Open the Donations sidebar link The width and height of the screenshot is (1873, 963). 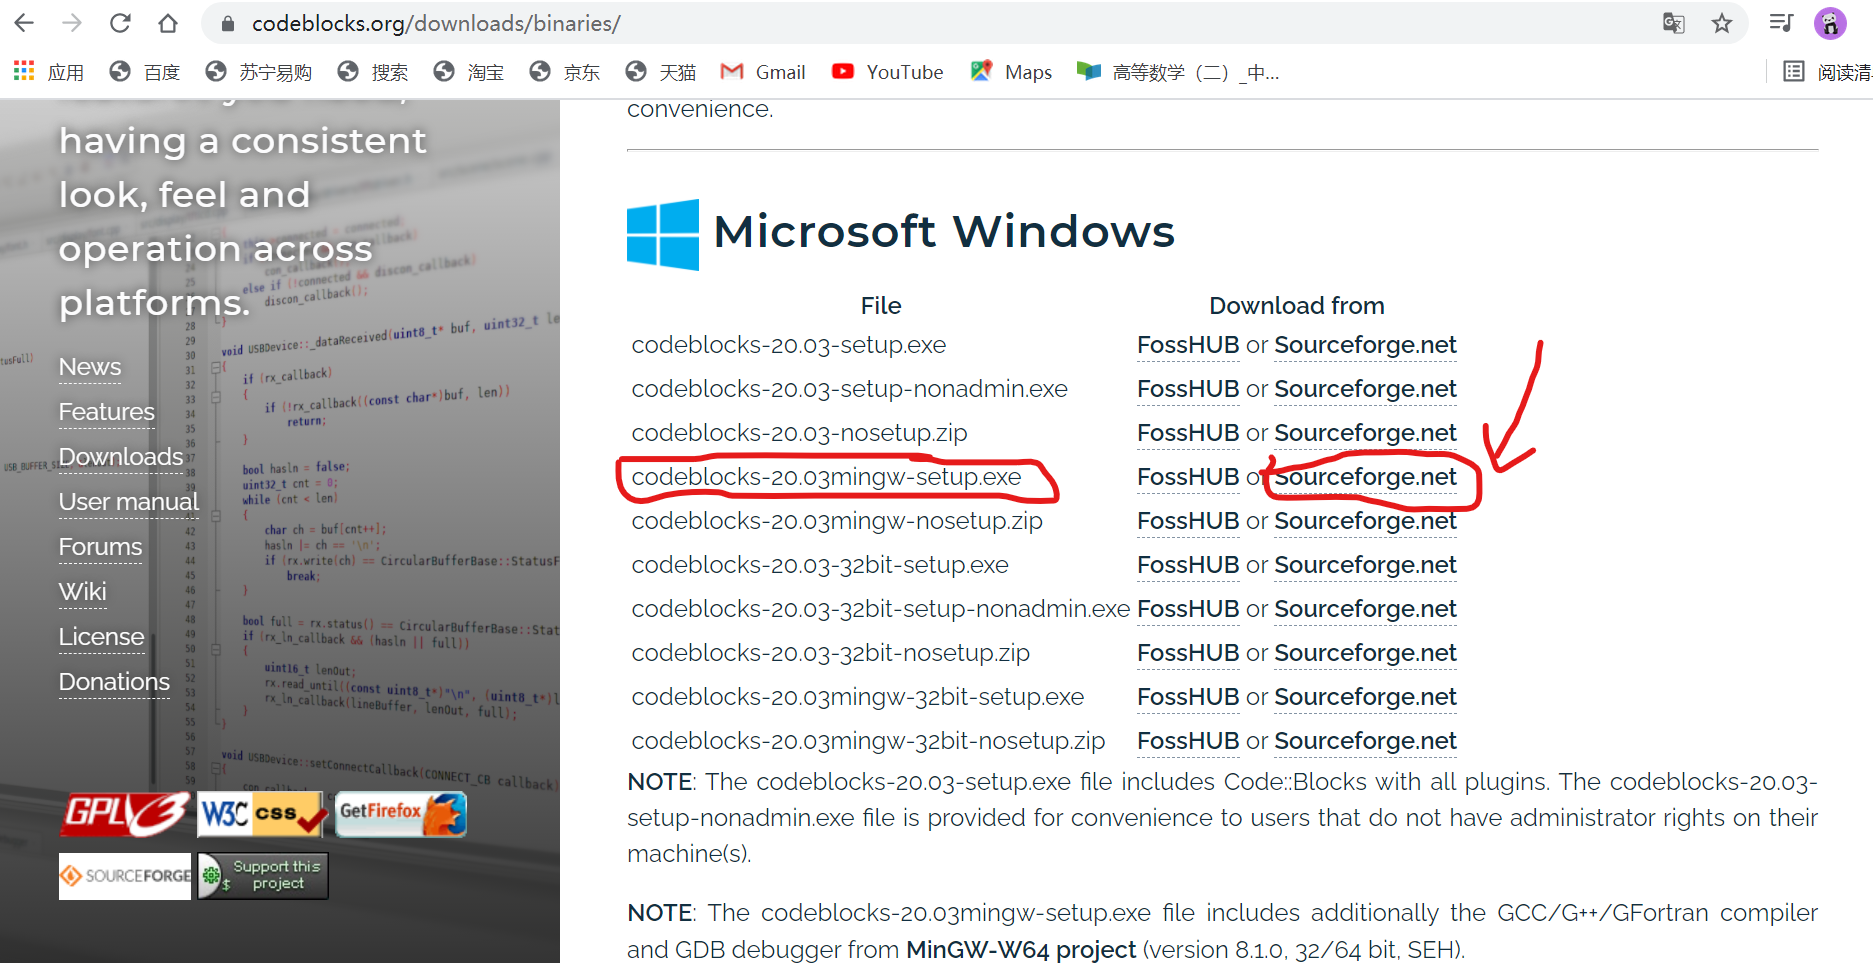click(114, 682)
